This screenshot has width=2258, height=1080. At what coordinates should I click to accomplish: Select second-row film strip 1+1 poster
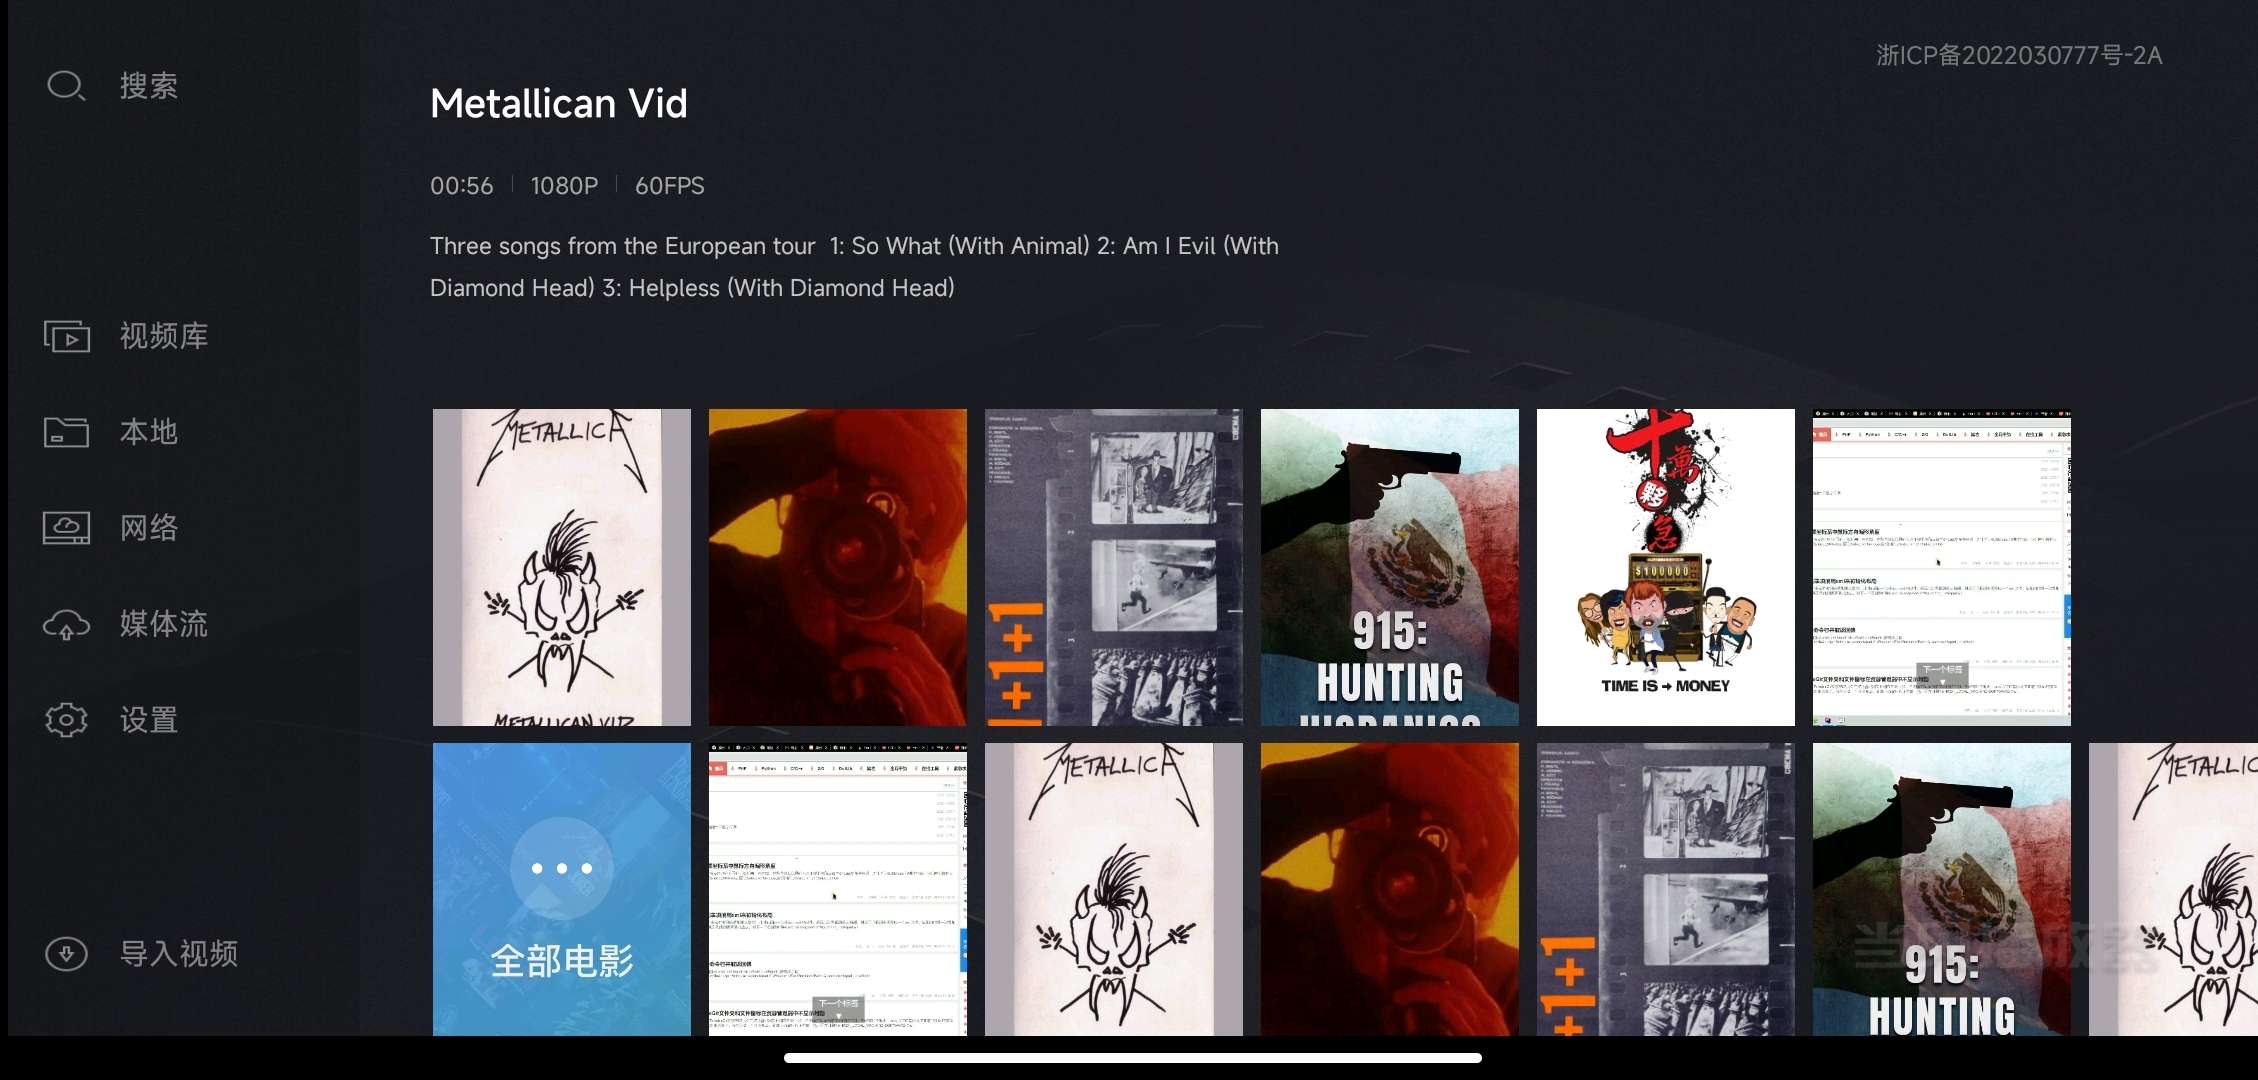[1666, 889]
